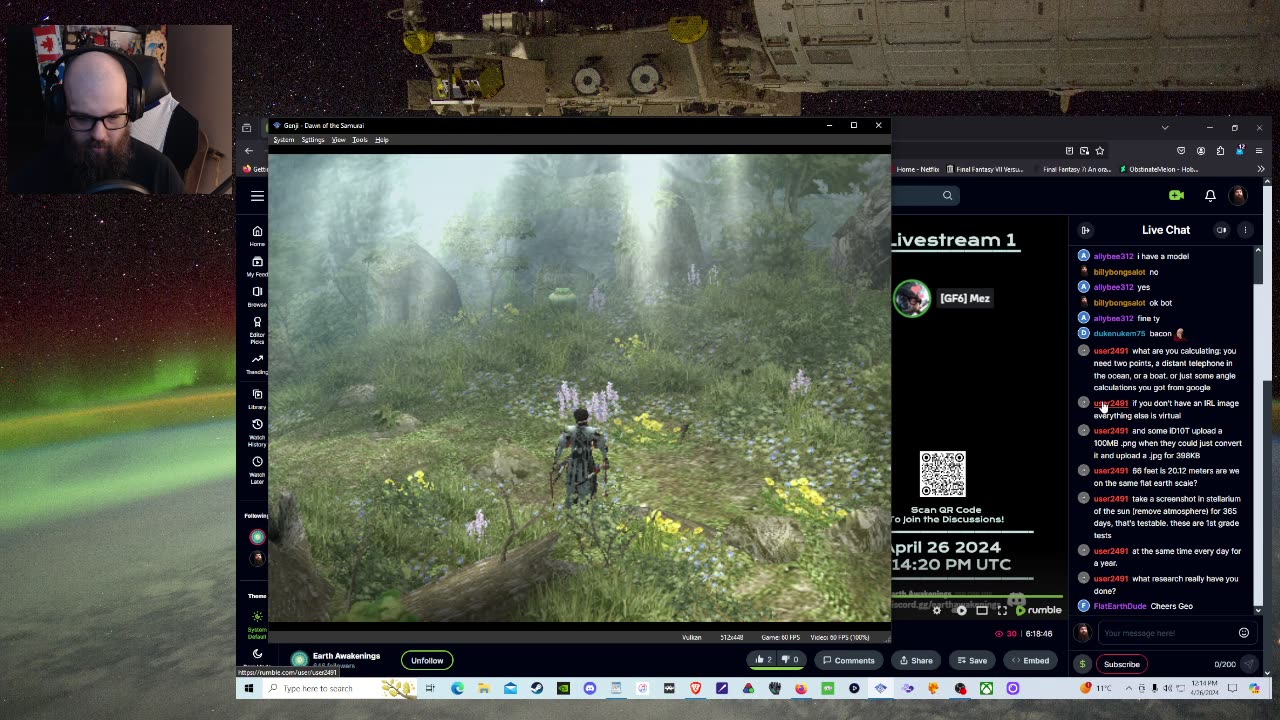Select the dark theme moon icon
Image resolution: width=1280 pixels, height=720 pixels.
pos(257,654)
